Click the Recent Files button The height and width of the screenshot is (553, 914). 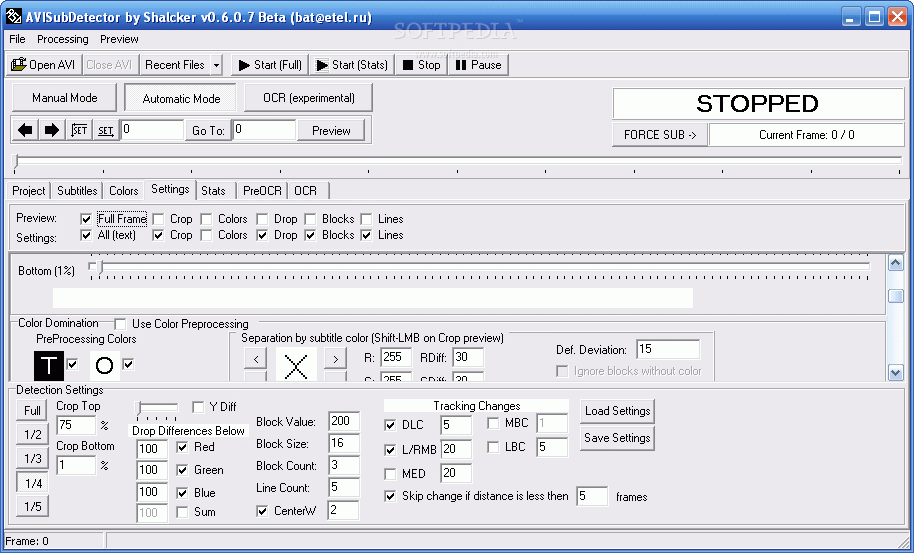click(175, 65)
